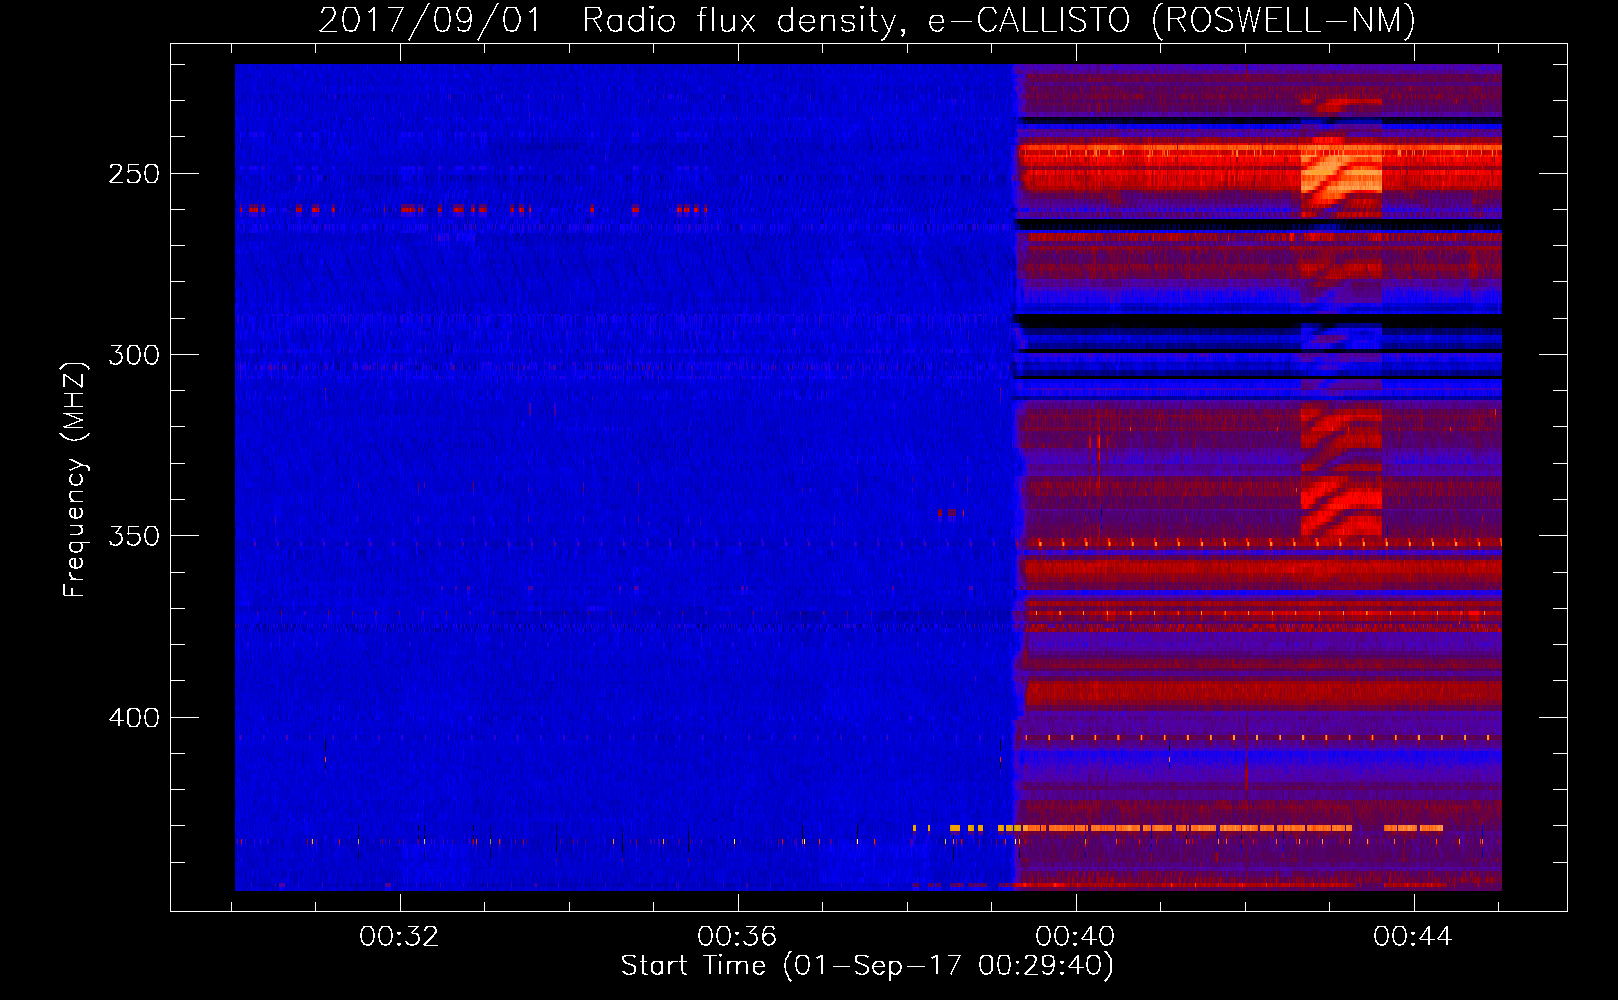Click the striped burst feature near 340 MHz
This screenshot has height=1000, width=1618.
pos(1341,508)
